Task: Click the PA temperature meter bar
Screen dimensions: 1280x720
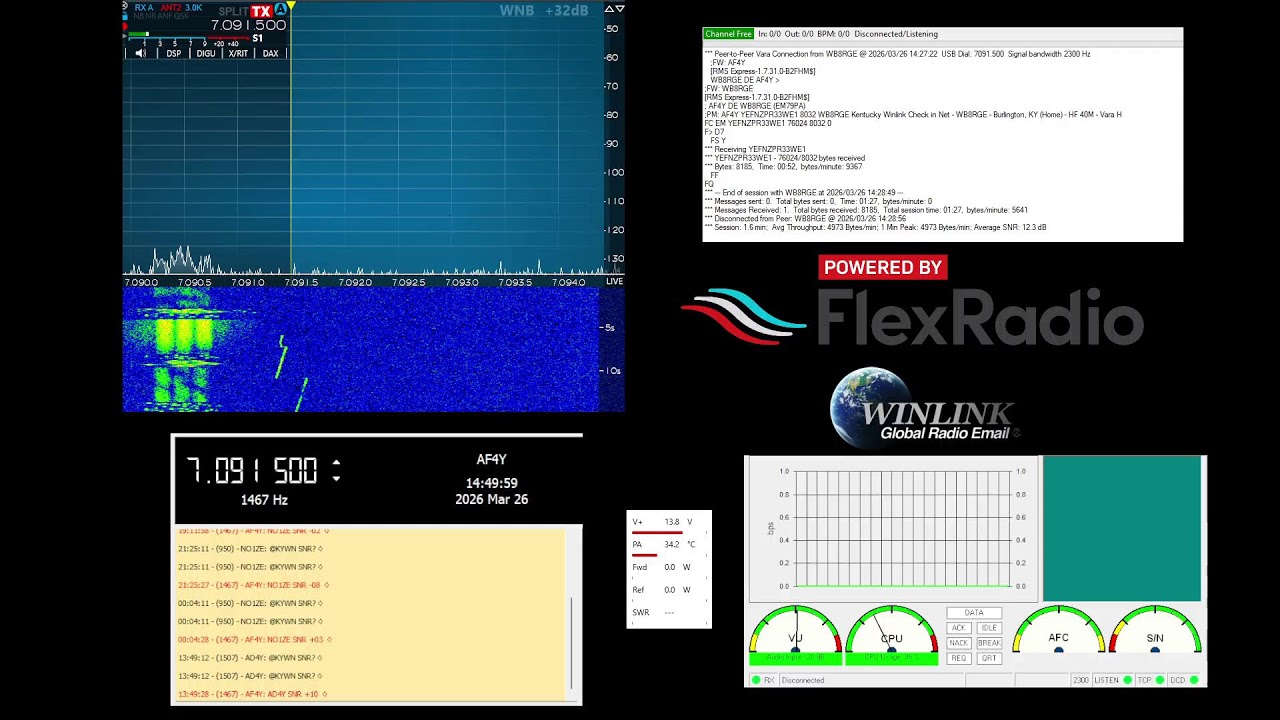Action: coord(645,554)
